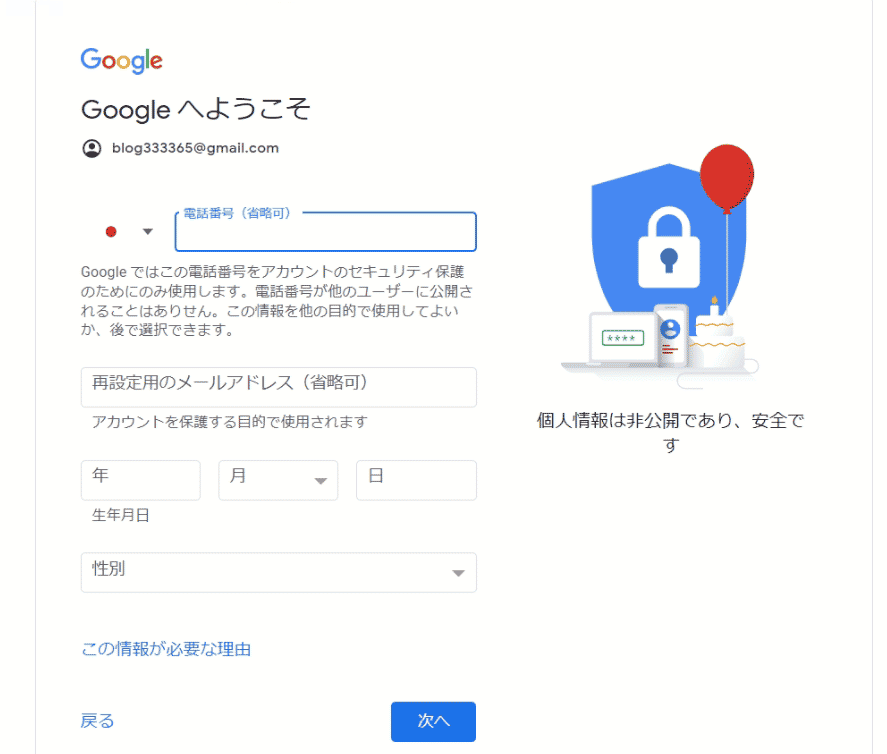Click the account avatar icon beside the email
Screen dimensions: 887x754
[92, 148]
